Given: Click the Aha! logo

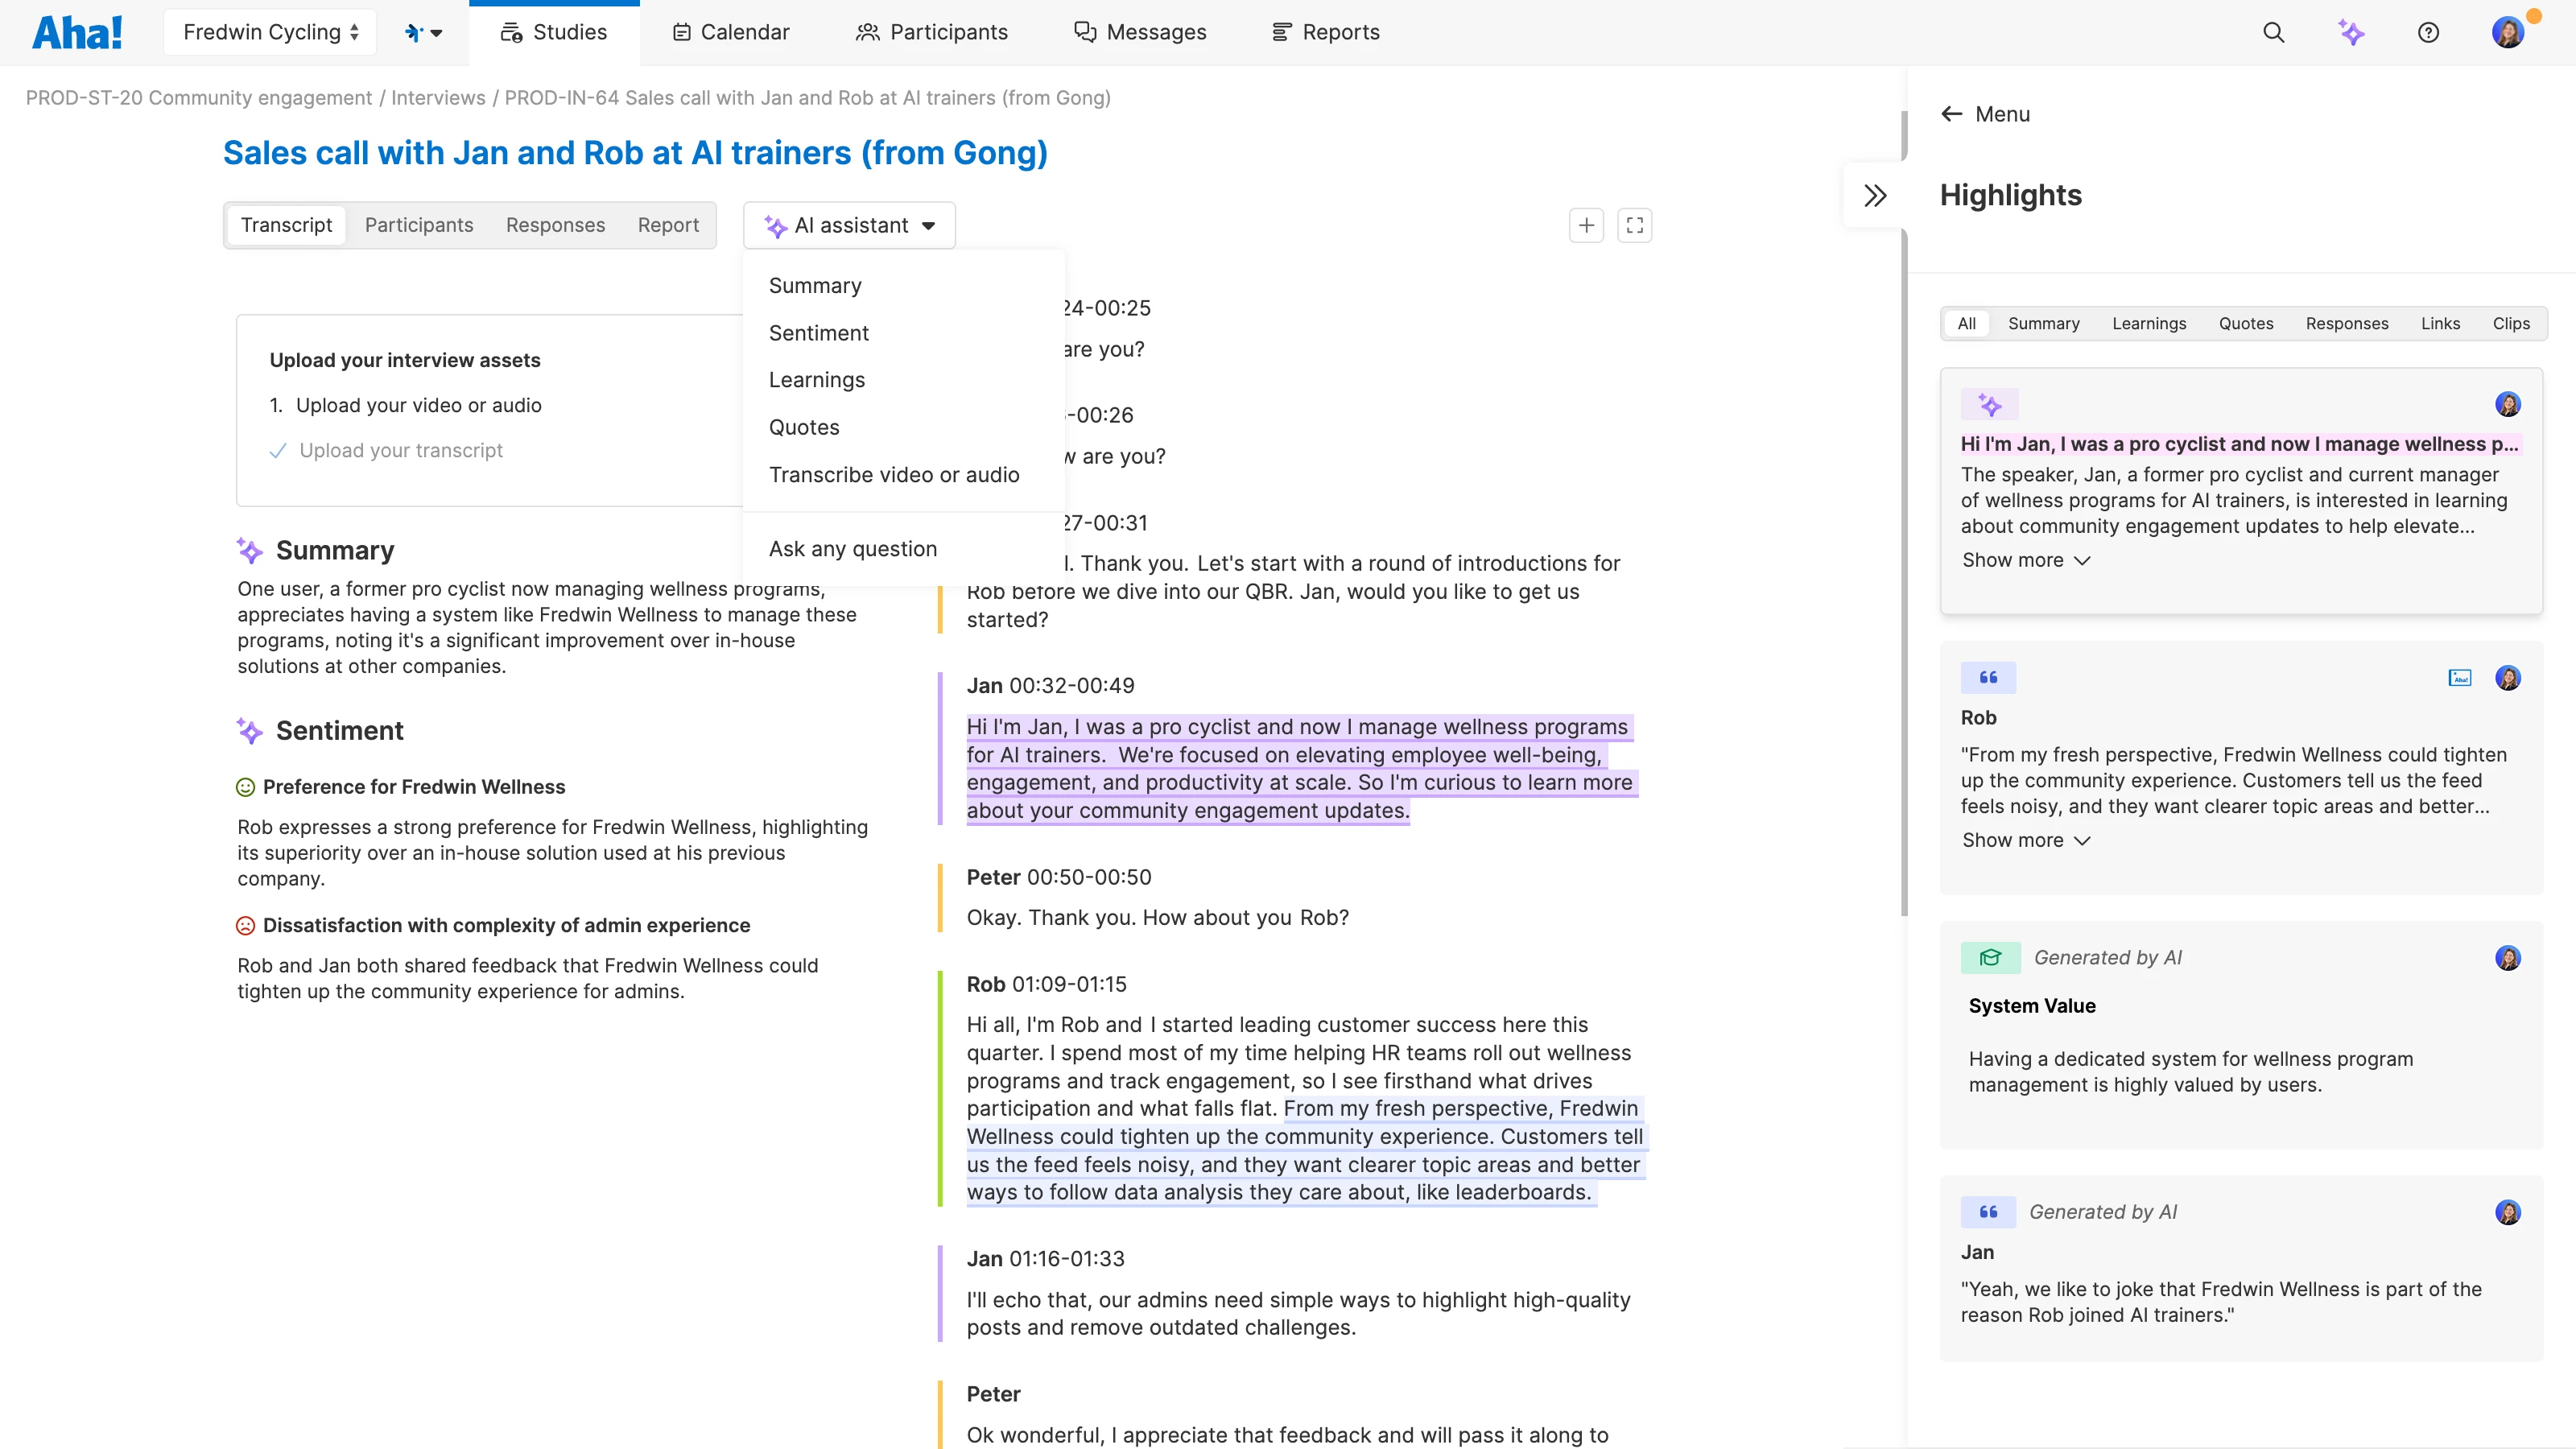Looking at the screenshot, I should click(x=77, y=32).
